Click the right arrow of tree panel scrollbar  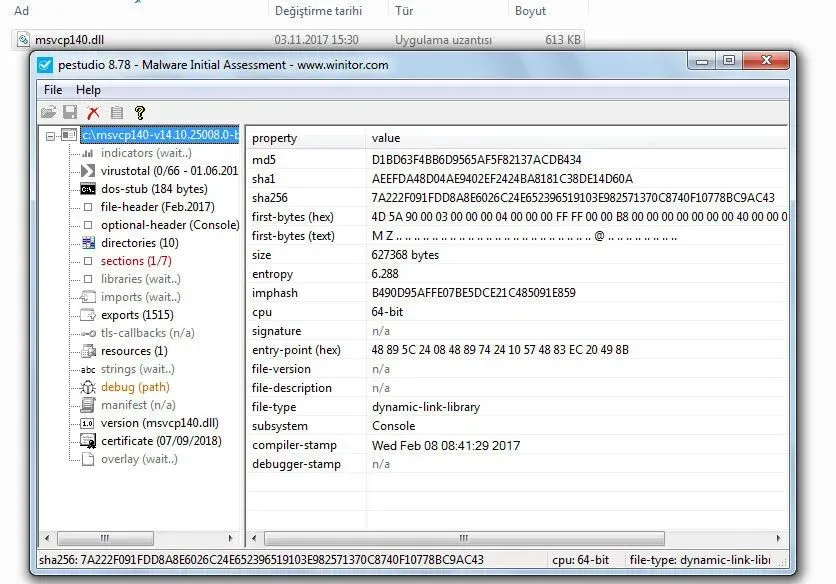(232, 538)
